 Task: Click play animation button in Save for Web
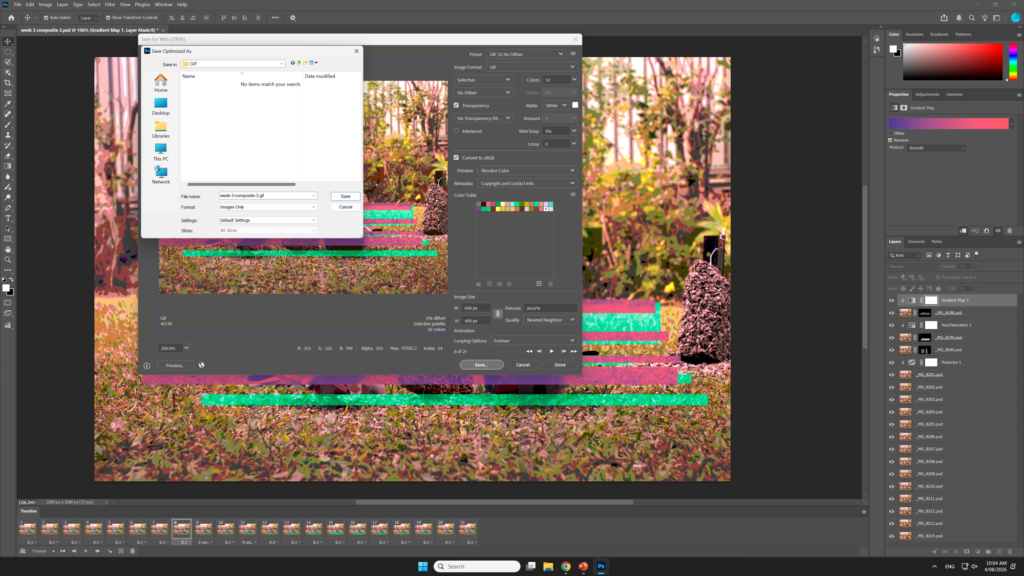tap(551, 351)
